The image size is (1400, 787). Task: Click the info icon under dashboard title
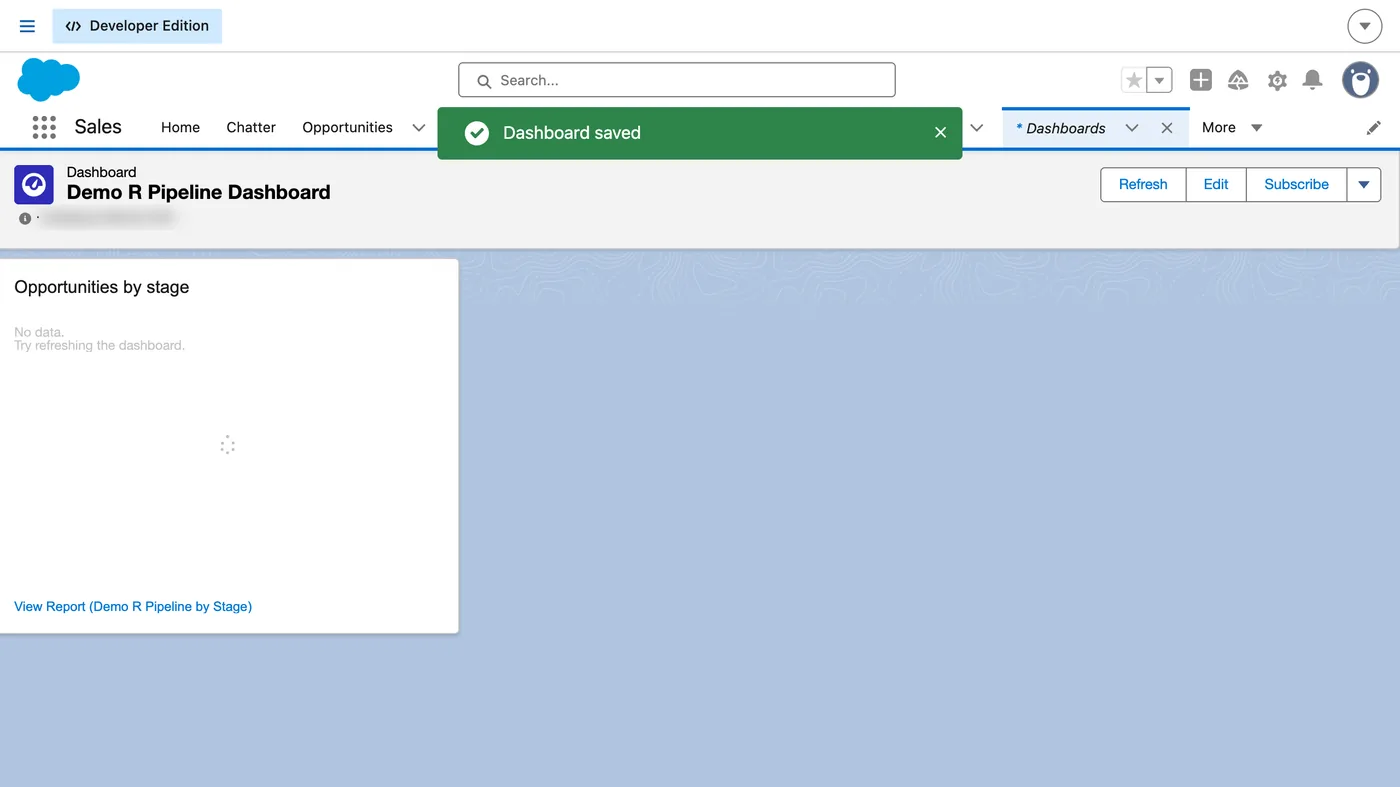pyautogui.click(x=25, y=218)
